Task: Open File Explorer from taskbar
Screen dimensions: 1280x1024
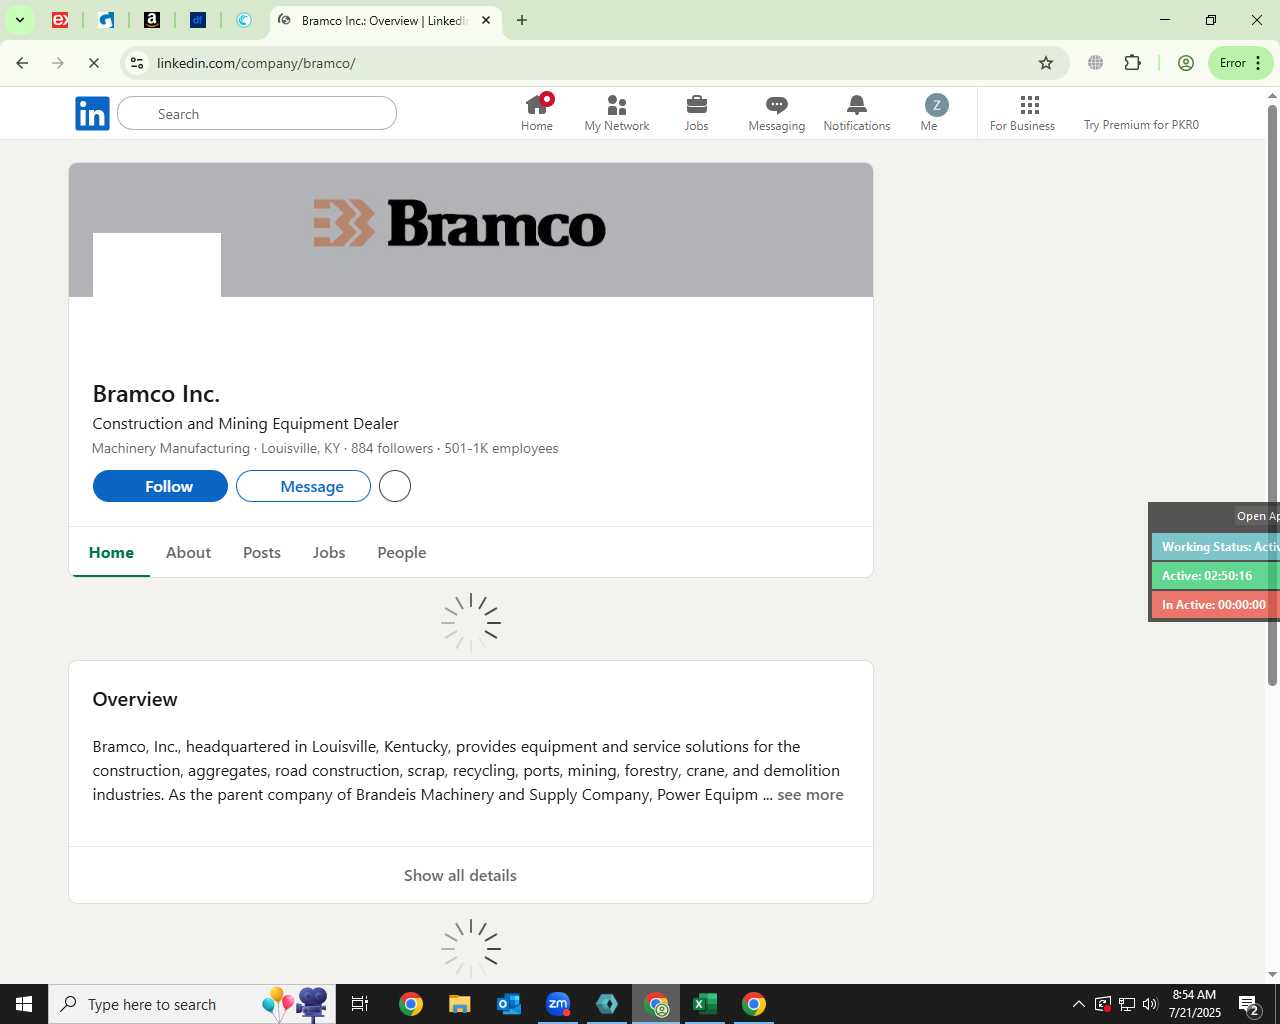Action: [459, 1004]
